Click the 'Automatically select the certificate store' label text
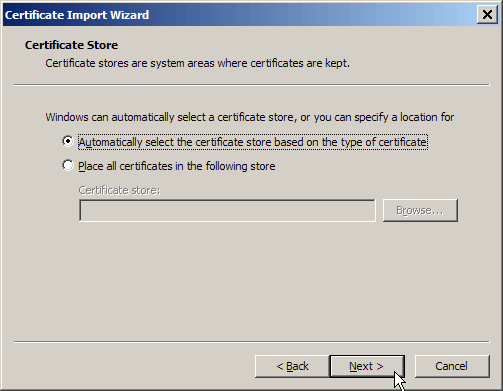 click(x=253, y=142)
